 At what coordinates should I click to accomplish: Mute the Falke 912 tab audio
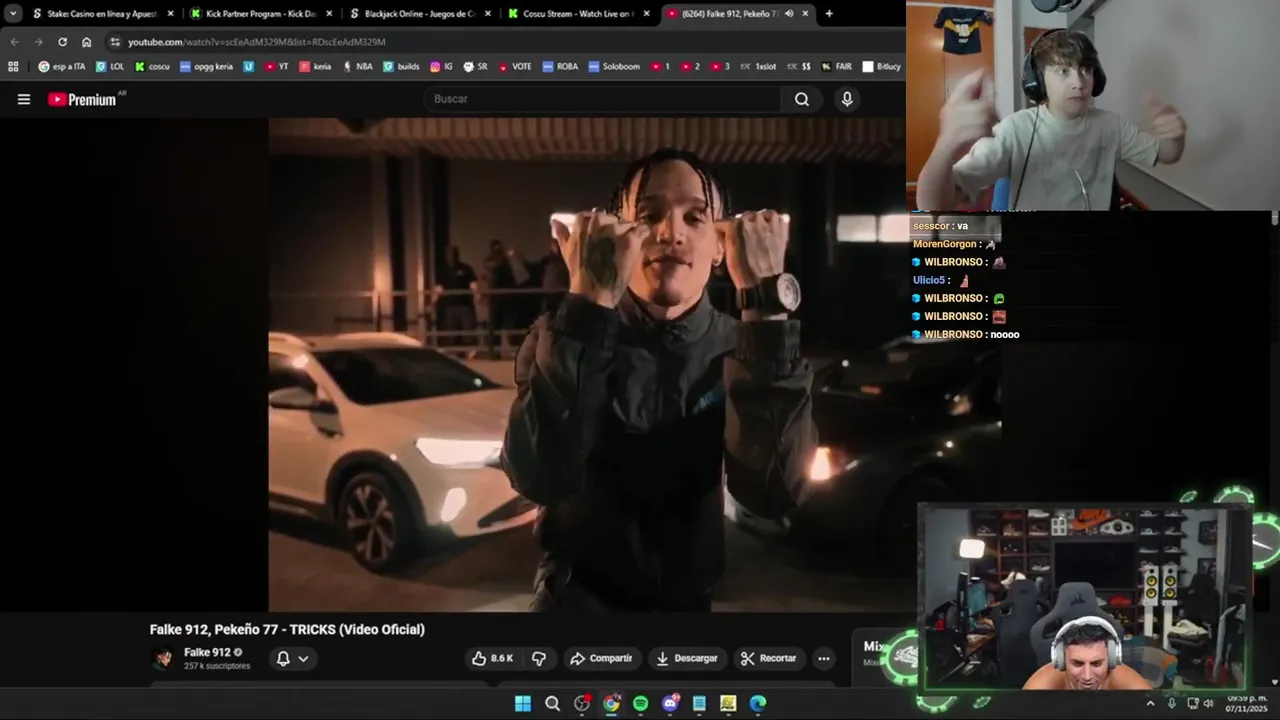789,14
